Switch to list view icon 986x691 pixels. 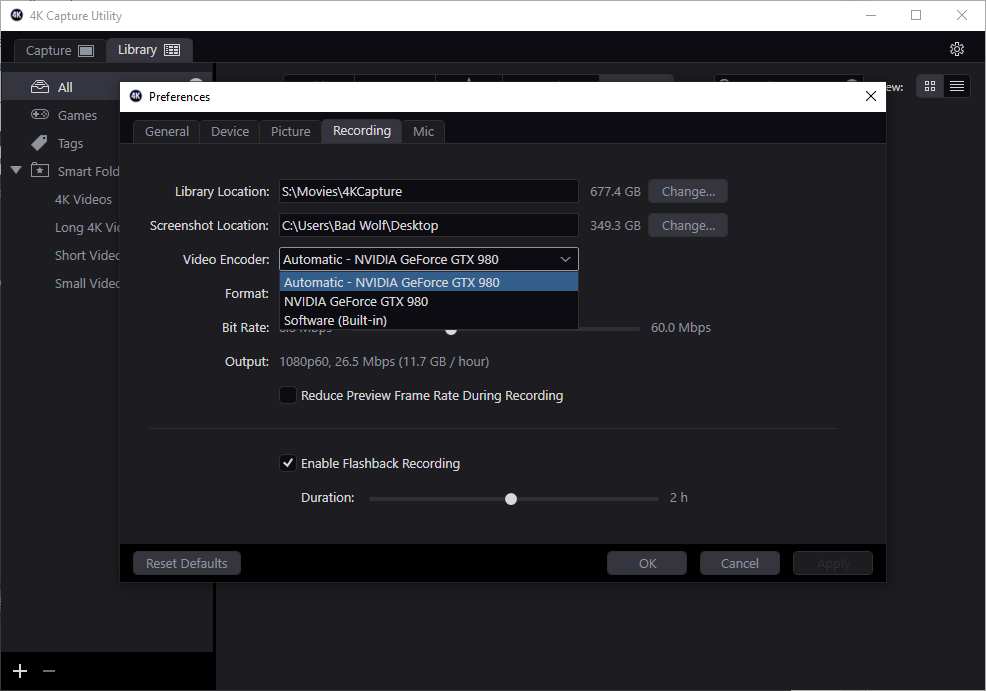click(956, 86)
